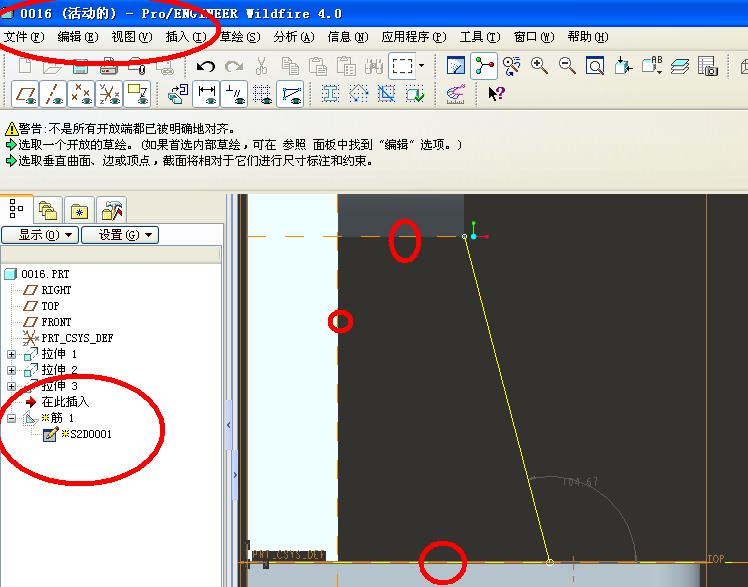
Task: Click the Copy icon
Action: (290, 66)
